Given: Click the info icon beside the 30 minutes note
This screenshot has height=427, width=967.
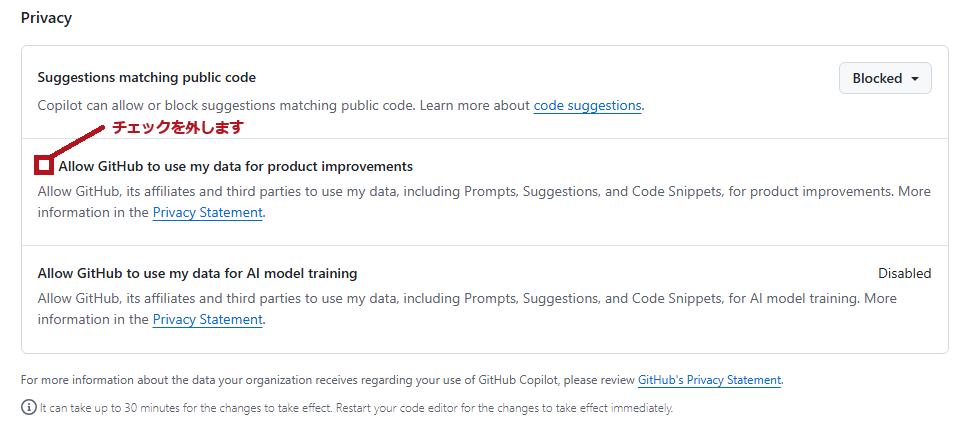Looking at the screenshot, I should pyautogui.click(x=28, y=408).
